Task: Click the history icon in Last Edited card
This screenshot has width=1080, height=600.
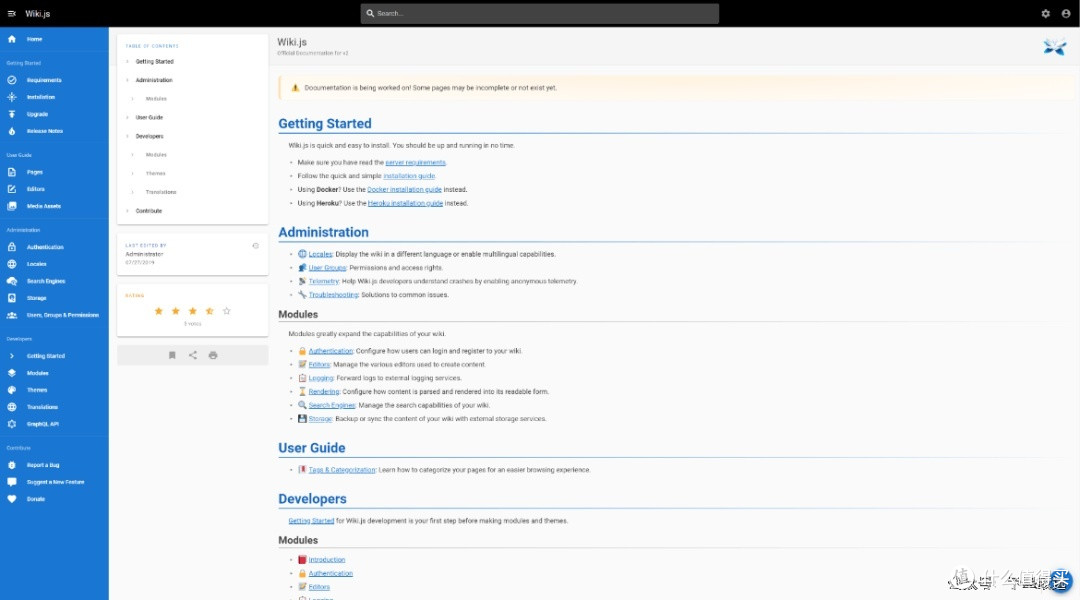Action: click(256, 246)
